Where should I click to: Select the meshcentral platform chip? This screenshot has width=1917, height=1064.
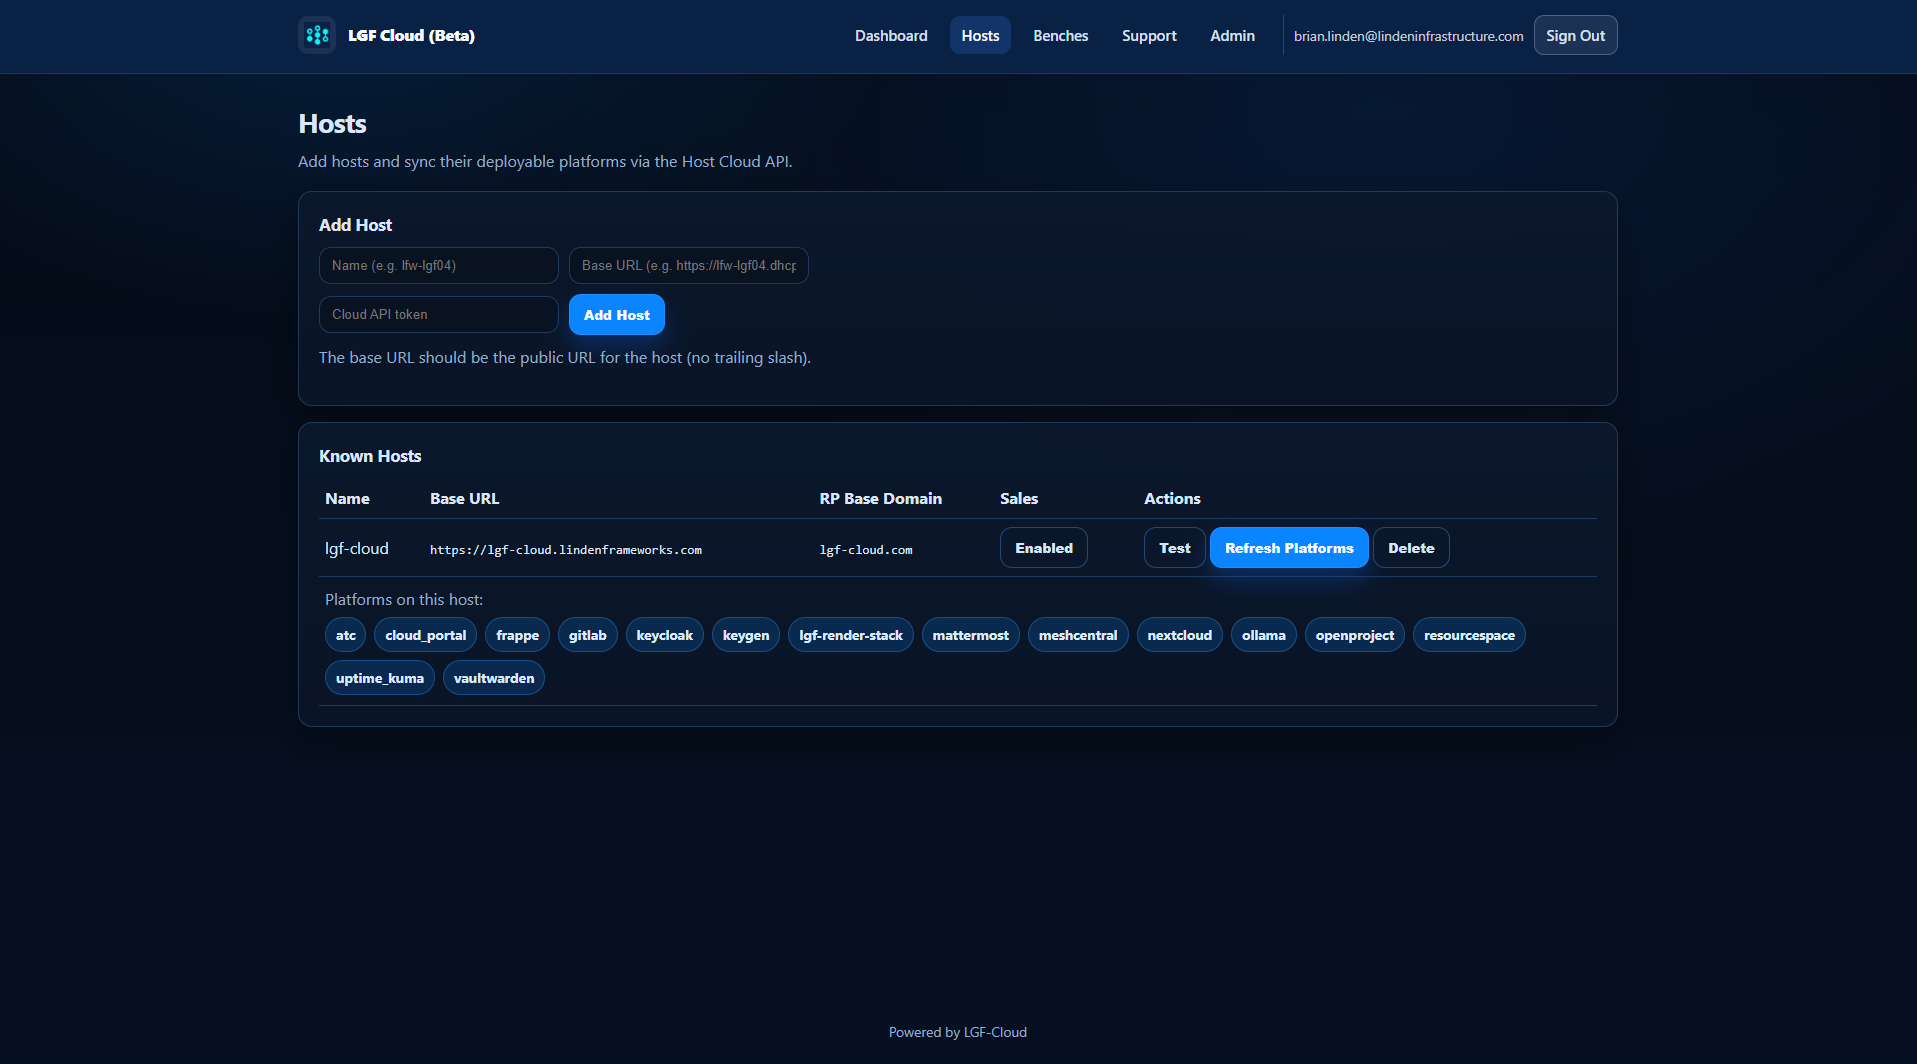[1077, 635]
